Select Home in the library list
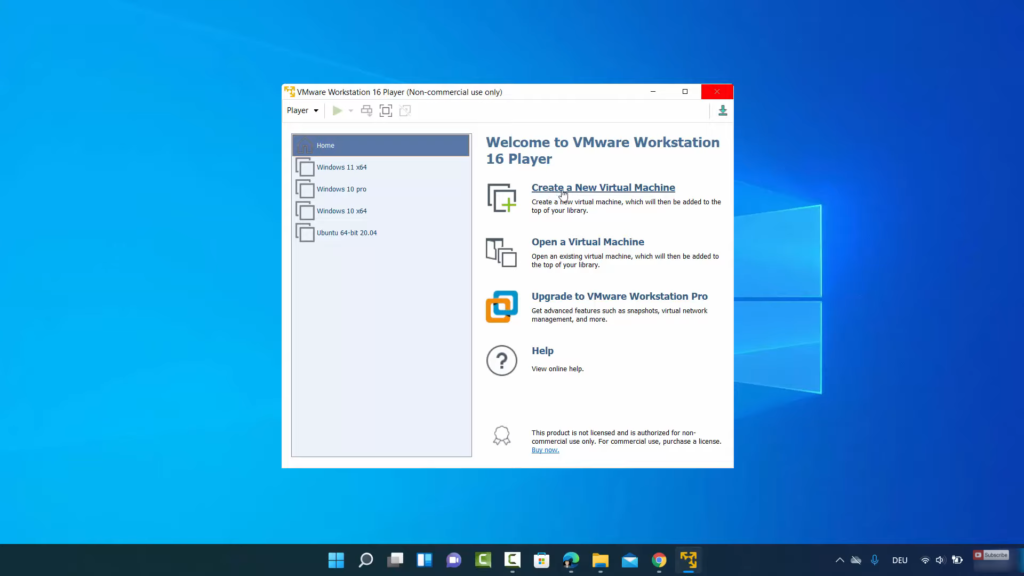The height and width of the screenshot is (576, 1024). [x=380, y=146]
